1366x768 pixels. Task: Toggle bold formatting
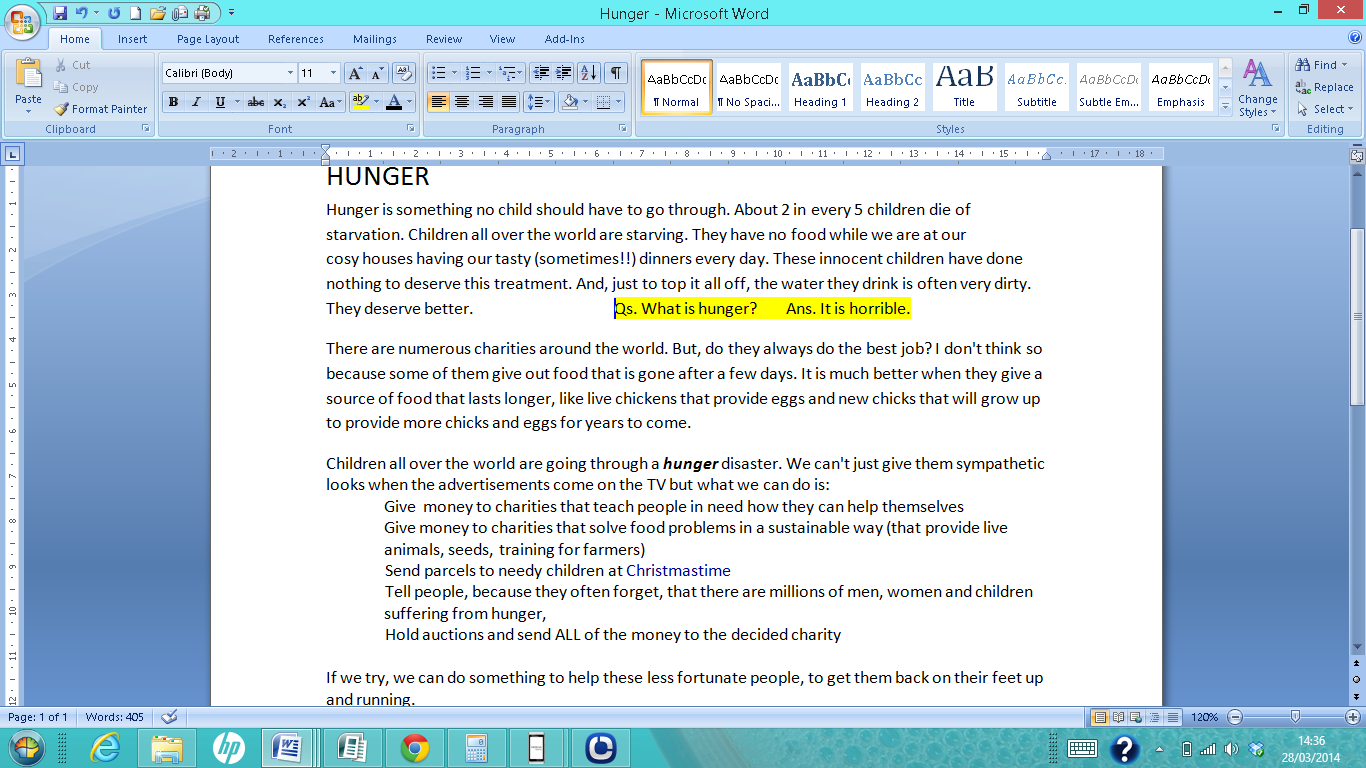click(x=173, y=102)
